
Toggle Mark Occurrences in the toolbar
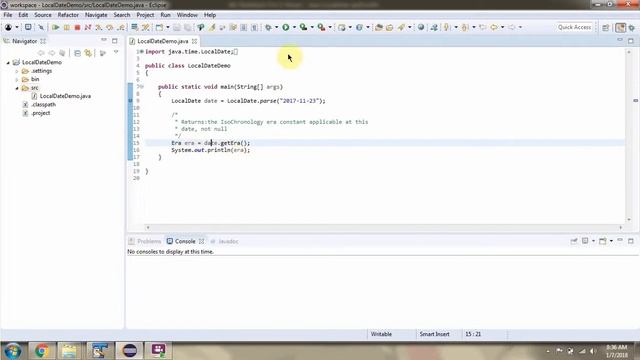(x=212, y=27)
